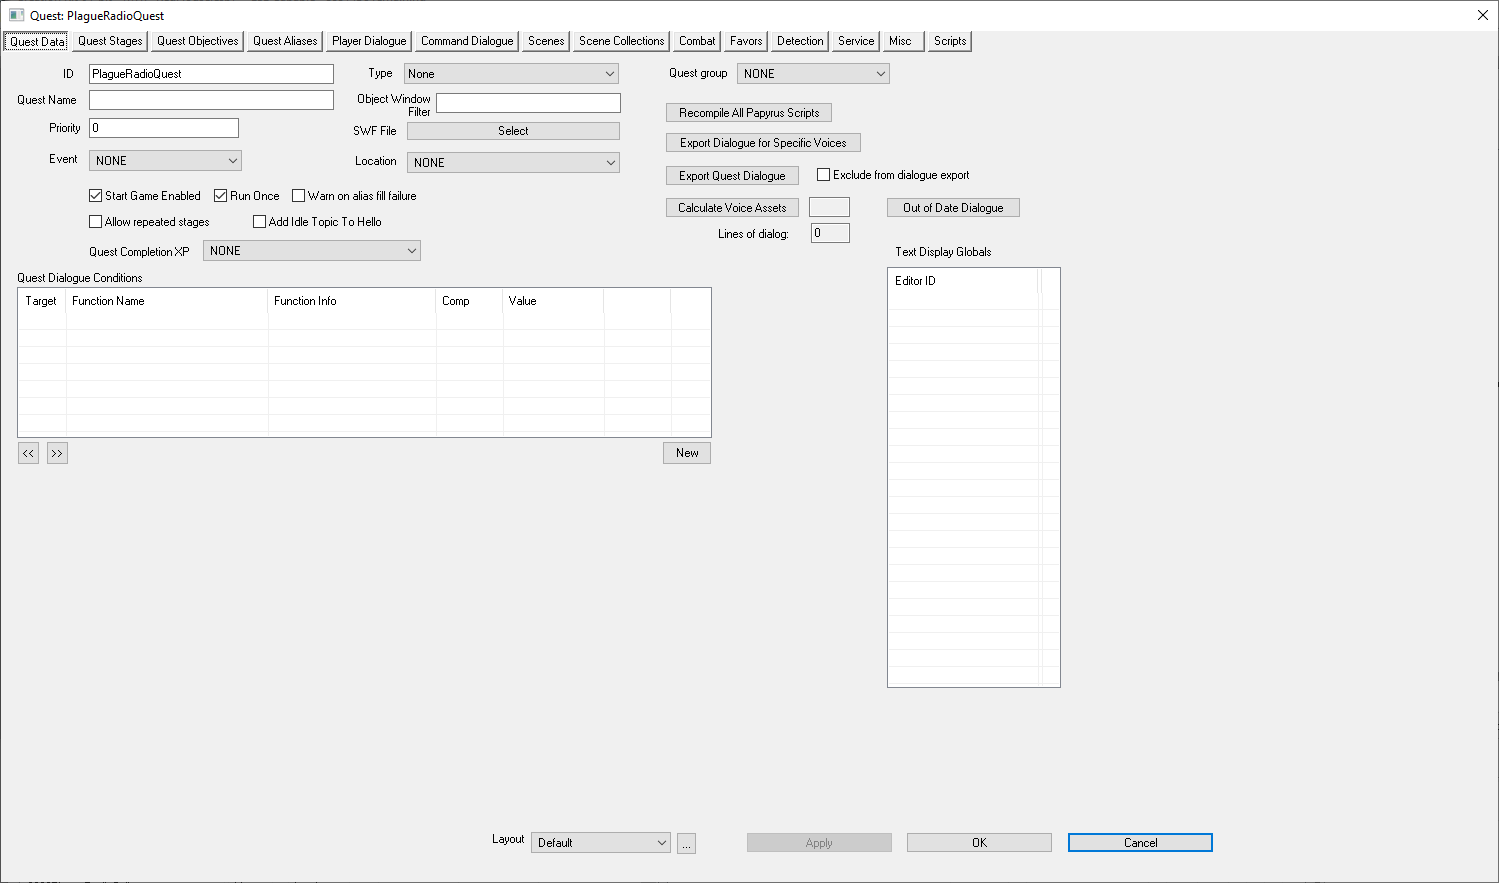
Task: Open the Scene Collections tab
Action: click(621, 41)
